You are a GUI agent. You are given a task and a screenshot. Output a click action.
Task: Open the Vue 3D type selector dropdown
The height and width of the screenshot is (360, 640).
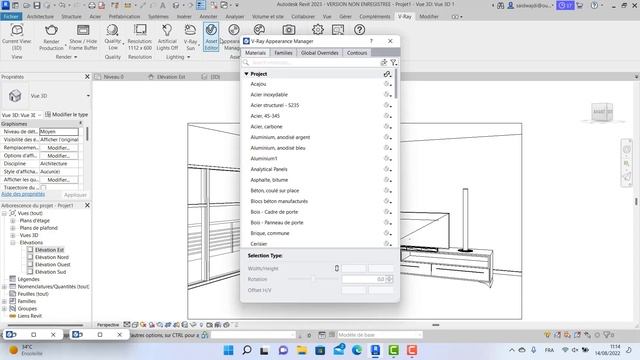88,96
